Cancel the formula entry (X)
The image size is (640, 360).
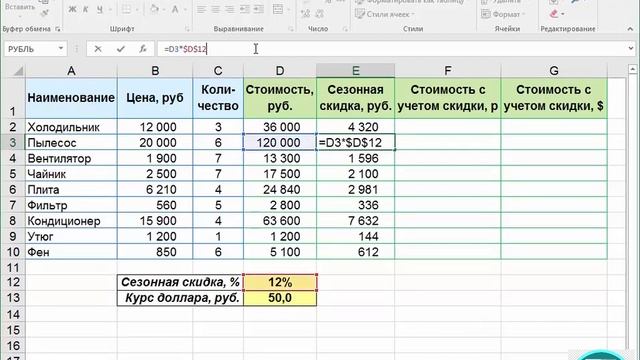(x=98, y=49)
